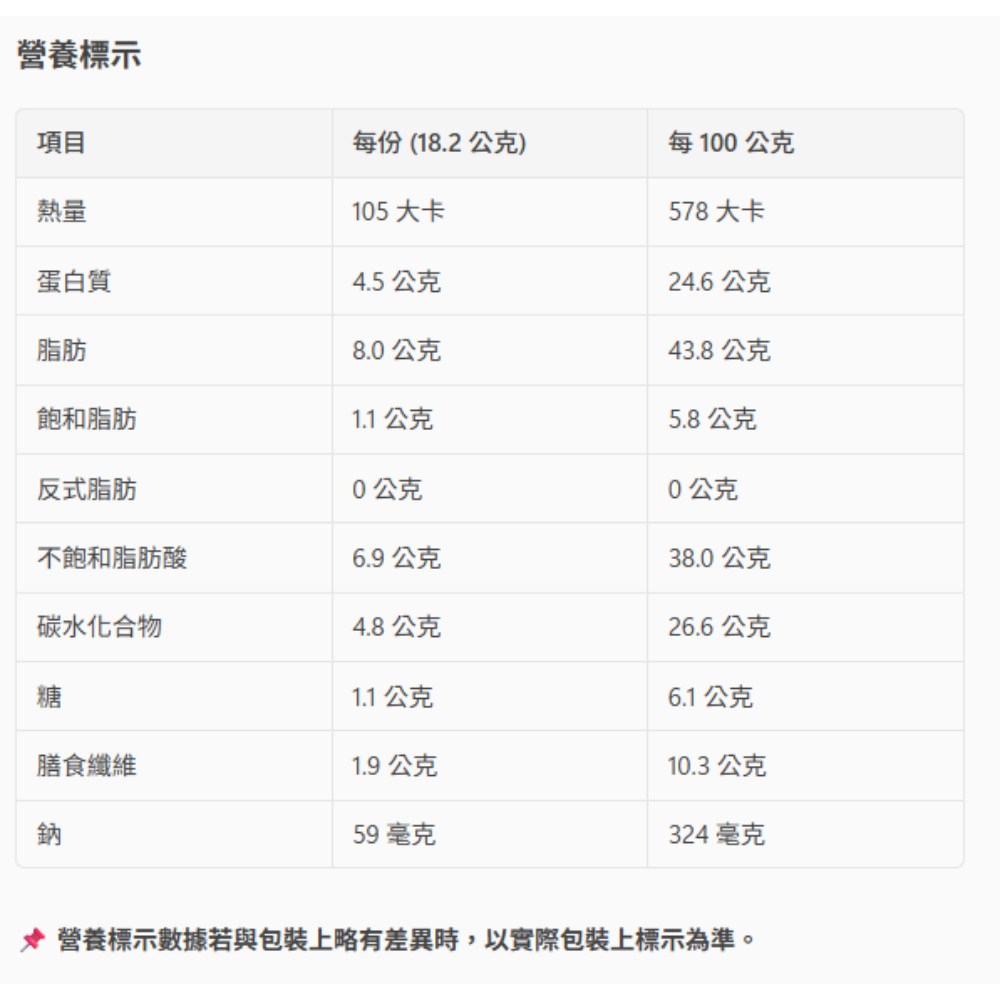The height and width of the screenshot is (1000, 1000).
Task: Select the 碳水化合物 row label
Action: coord(99,627)
